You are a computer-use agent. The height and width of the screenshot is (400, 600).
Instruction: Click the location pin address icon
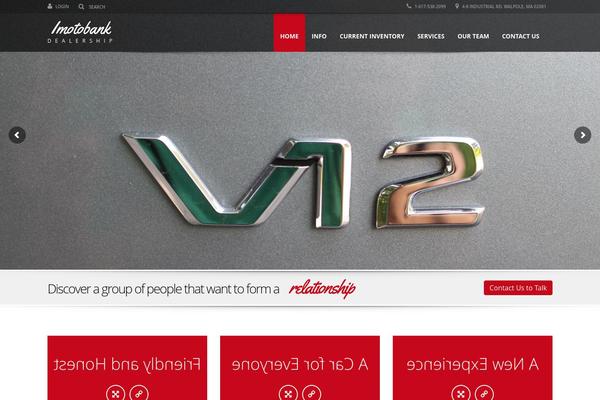click(457, 6)
